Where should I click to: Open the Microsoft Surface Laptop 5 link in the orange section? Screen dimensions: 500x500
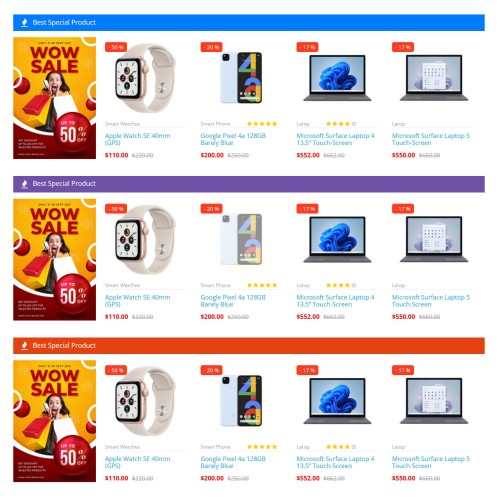(x=431, y=462)
